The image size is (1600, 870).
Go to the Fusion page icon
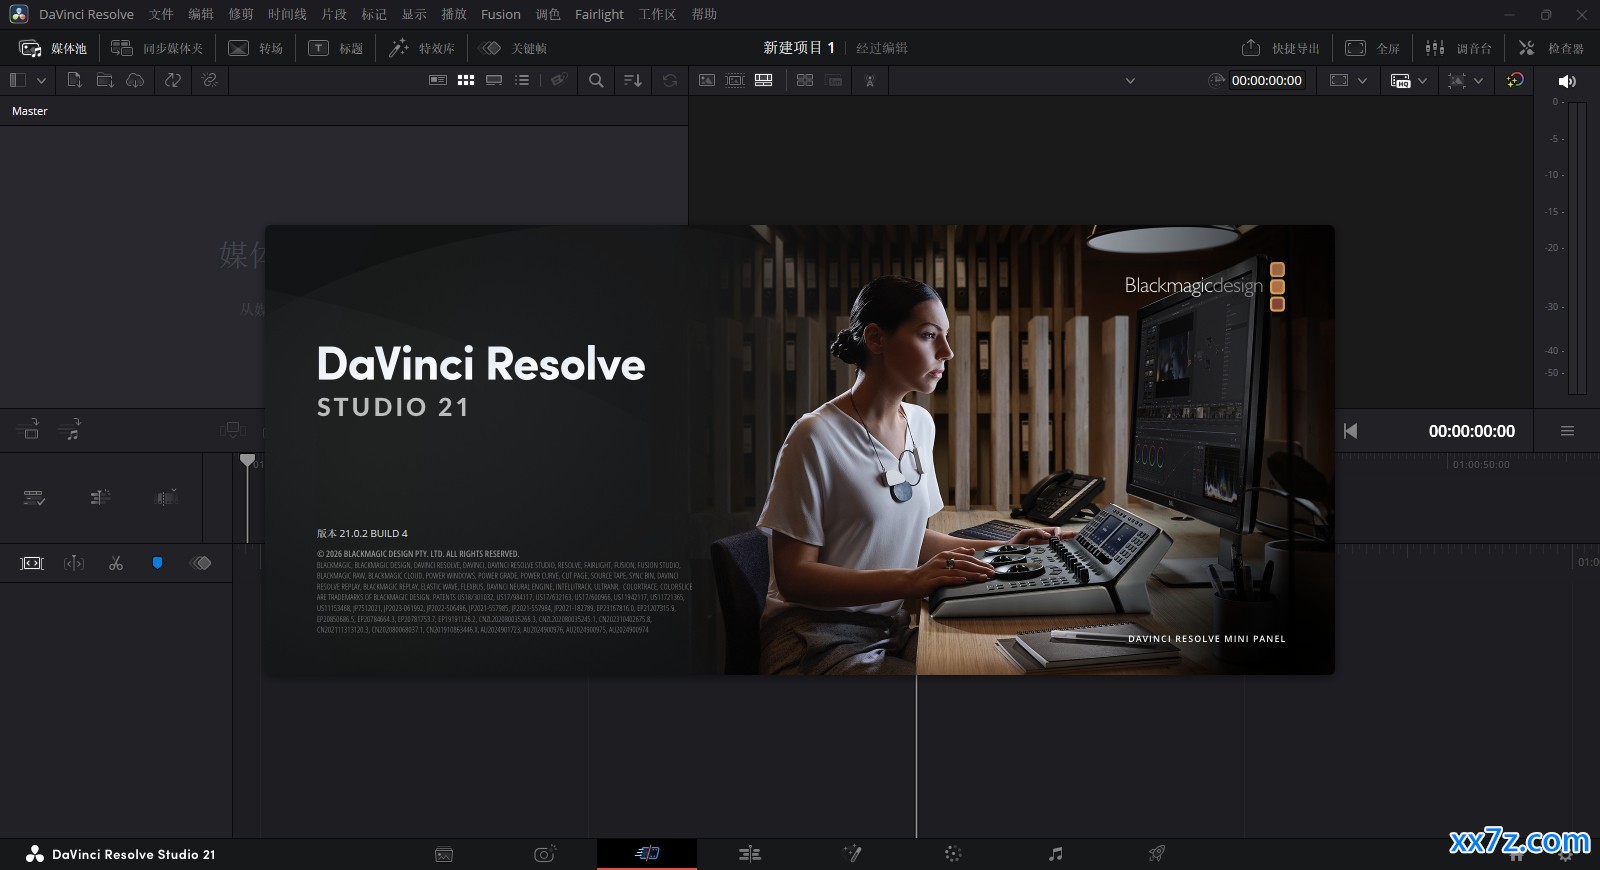click(852, 853)
